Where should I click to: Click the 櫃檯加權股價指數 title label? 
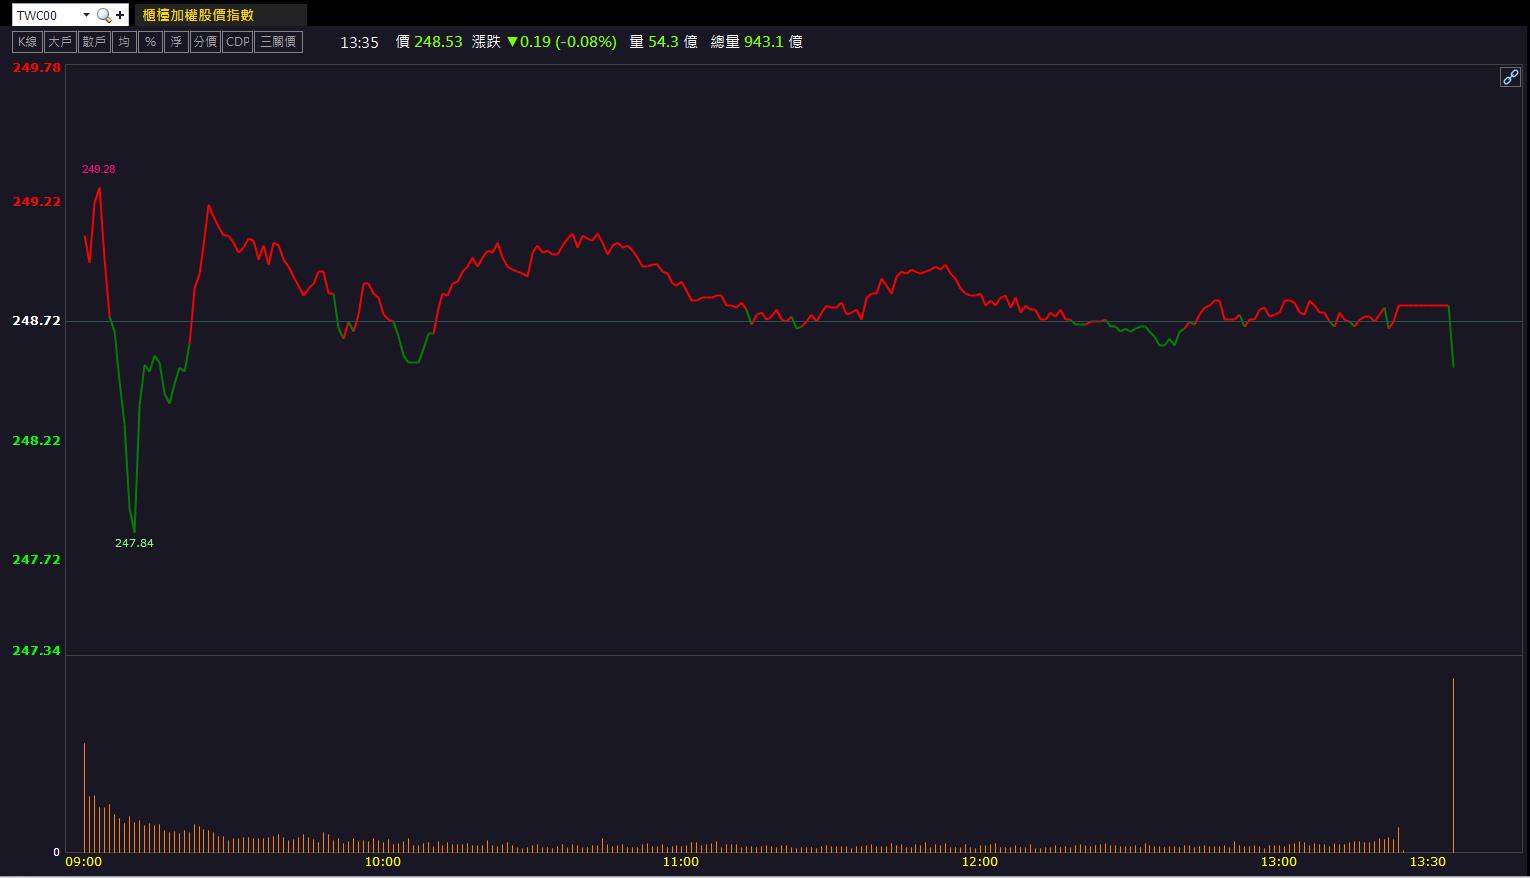pos(198,15)
